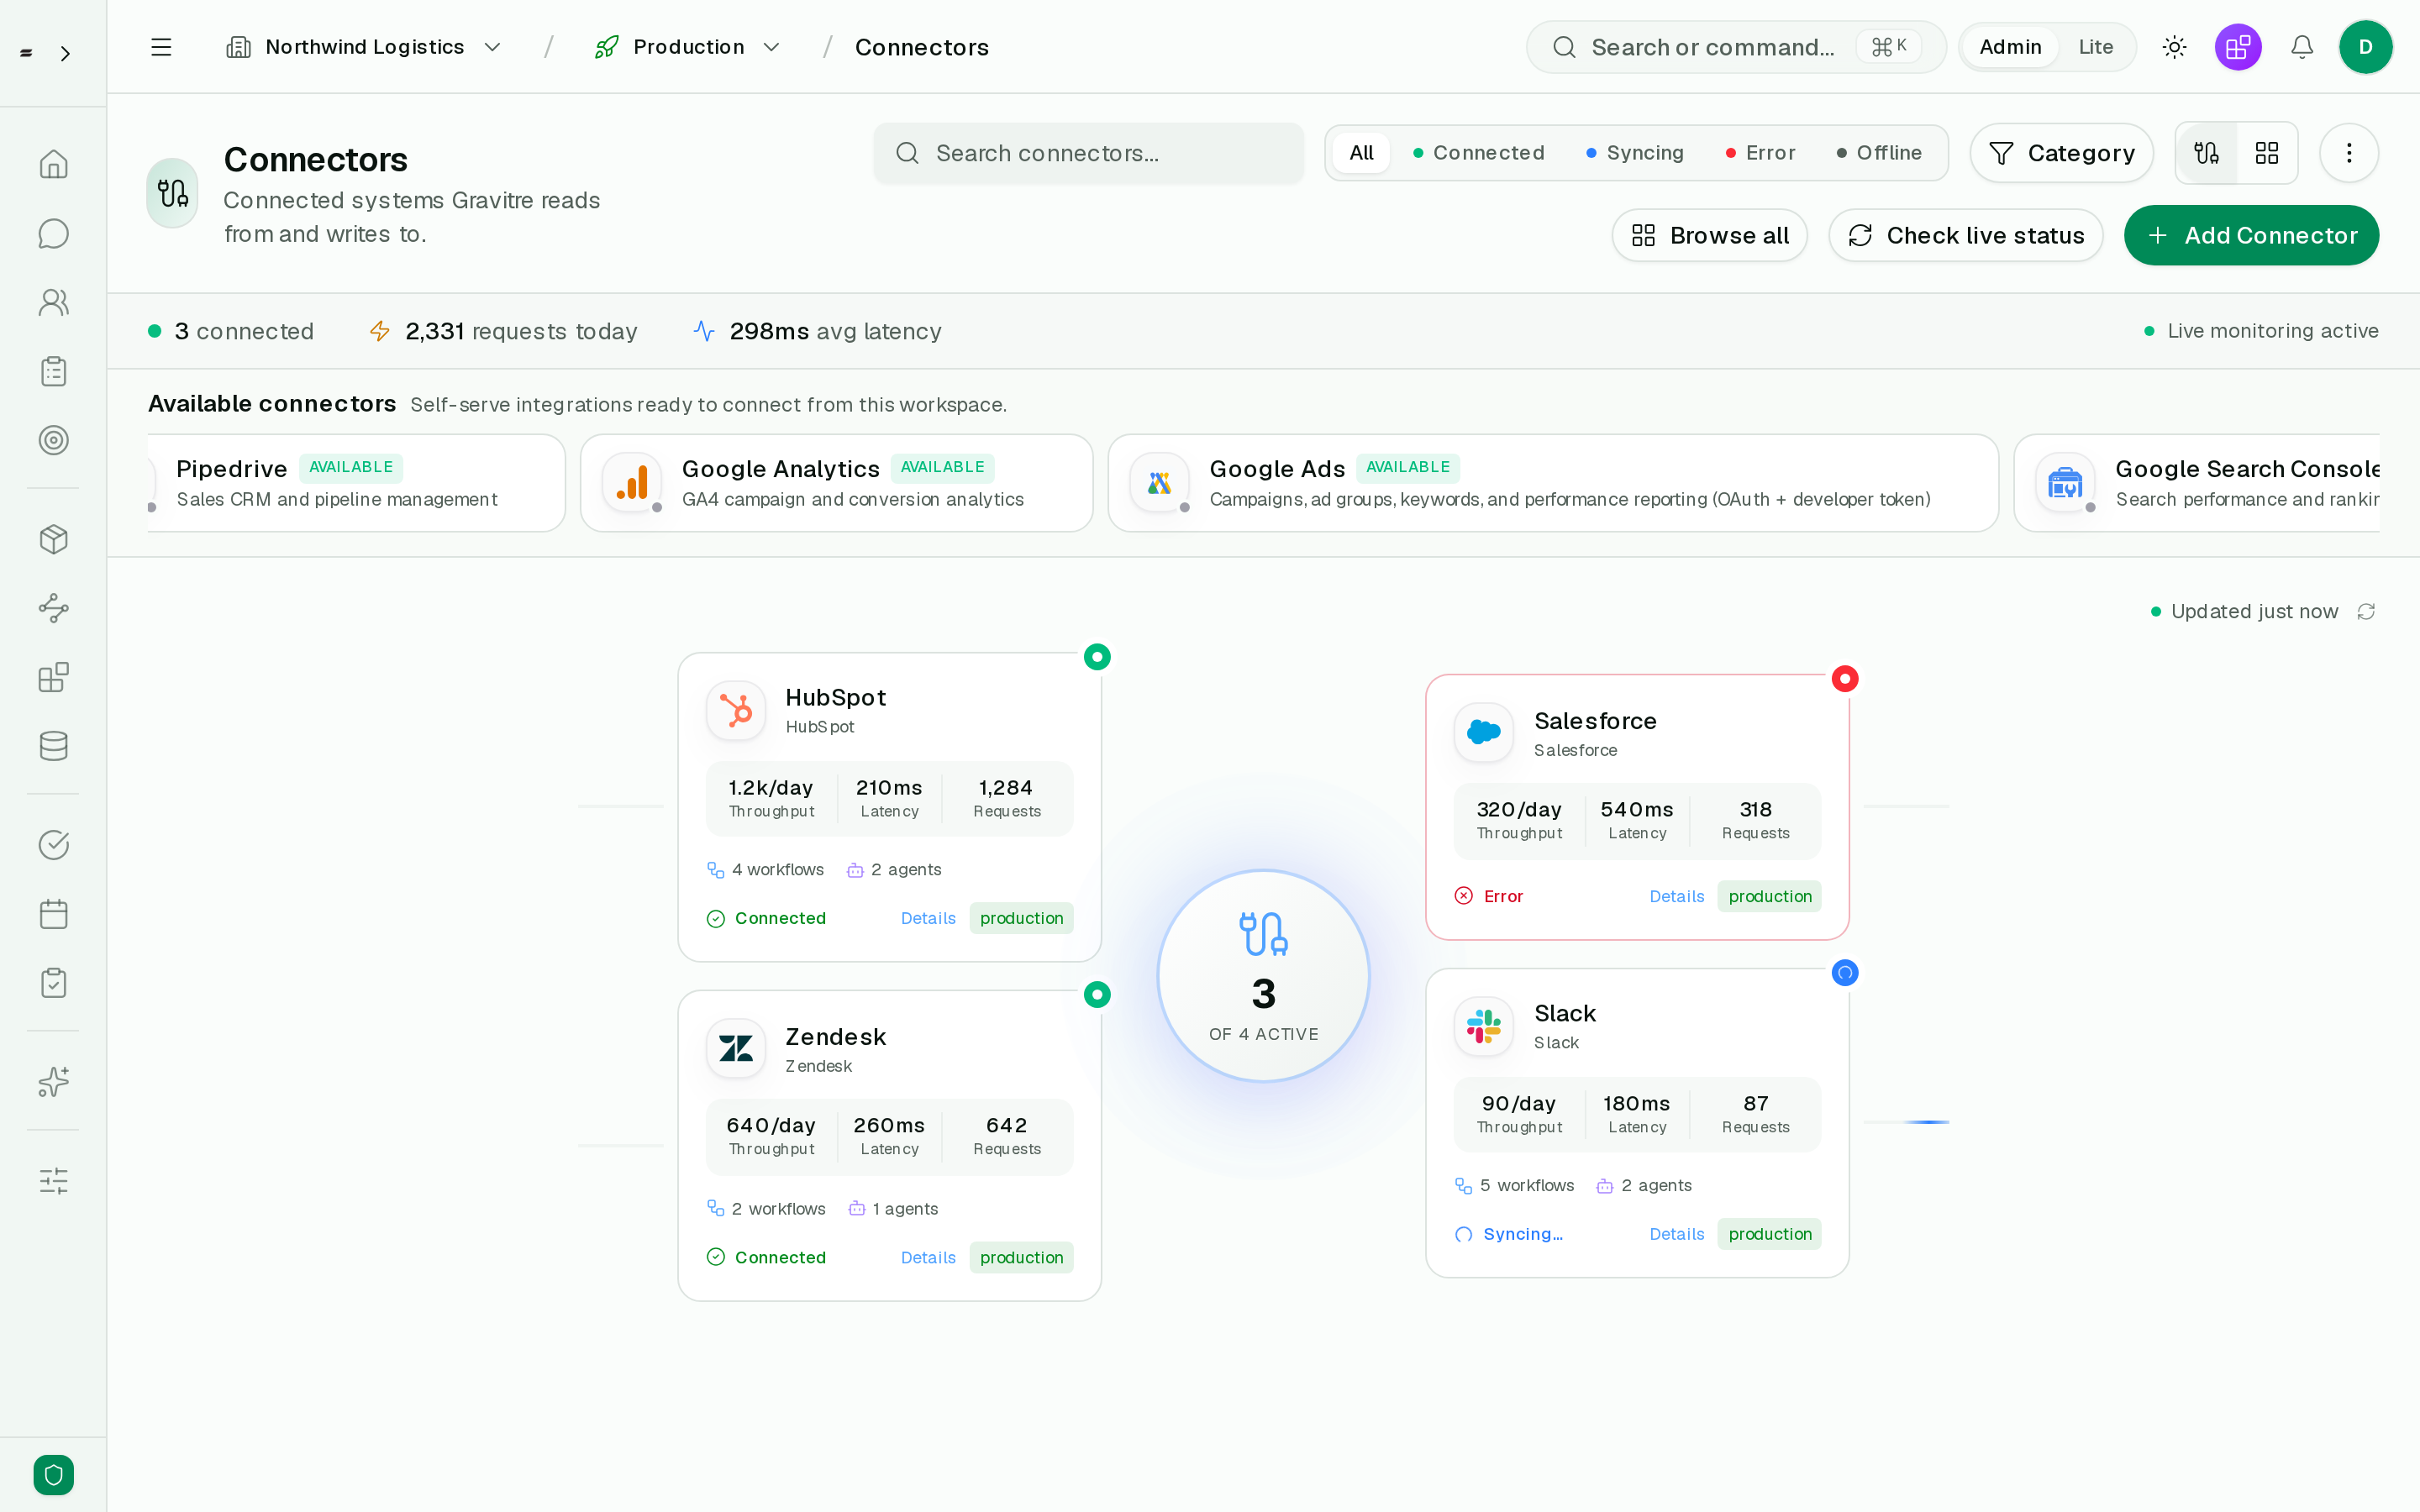2420x1512 pixels.
Task: Click the HubSpot logo icon
Action: click(x=736, y=710)
